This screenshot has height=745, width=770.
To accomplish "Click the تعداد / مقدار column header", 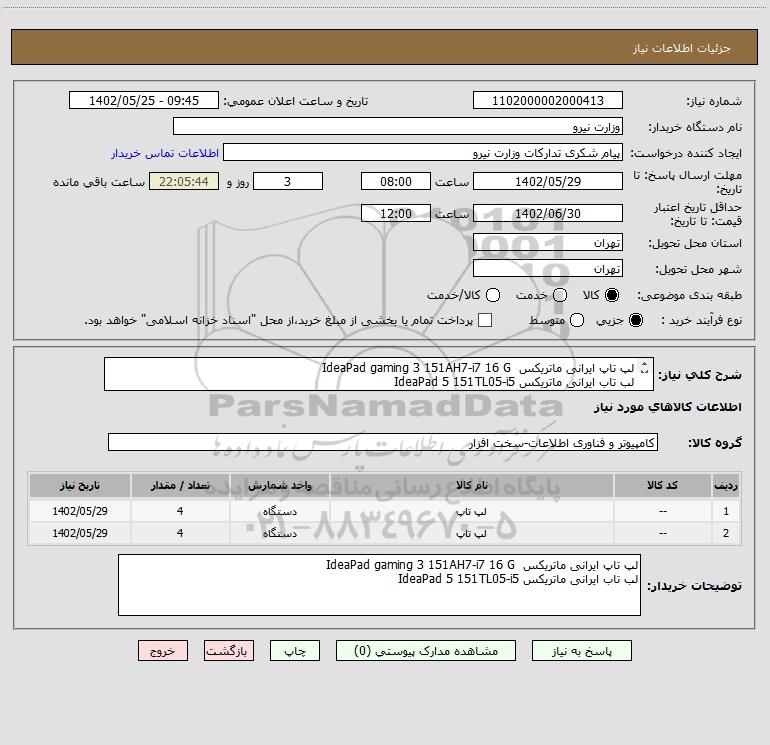I will tap(180, 486).
